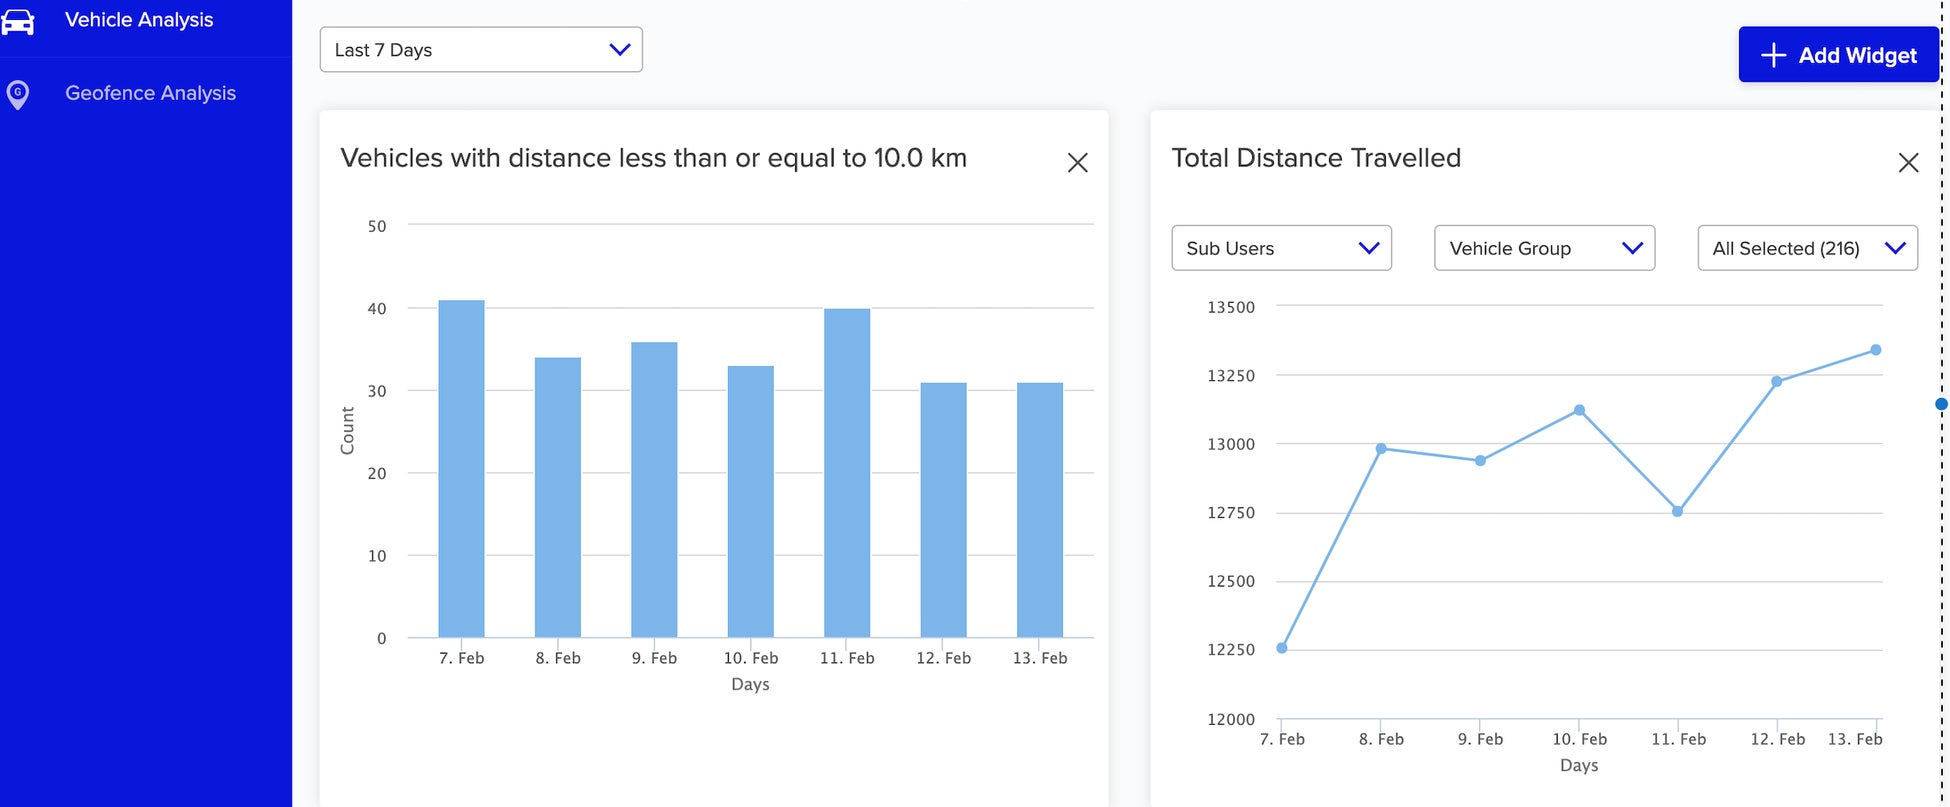The height and width of the screenshot is (807, 1950).
Task: Click the 13. Feb point on line chart
Action: point(1876,350)
